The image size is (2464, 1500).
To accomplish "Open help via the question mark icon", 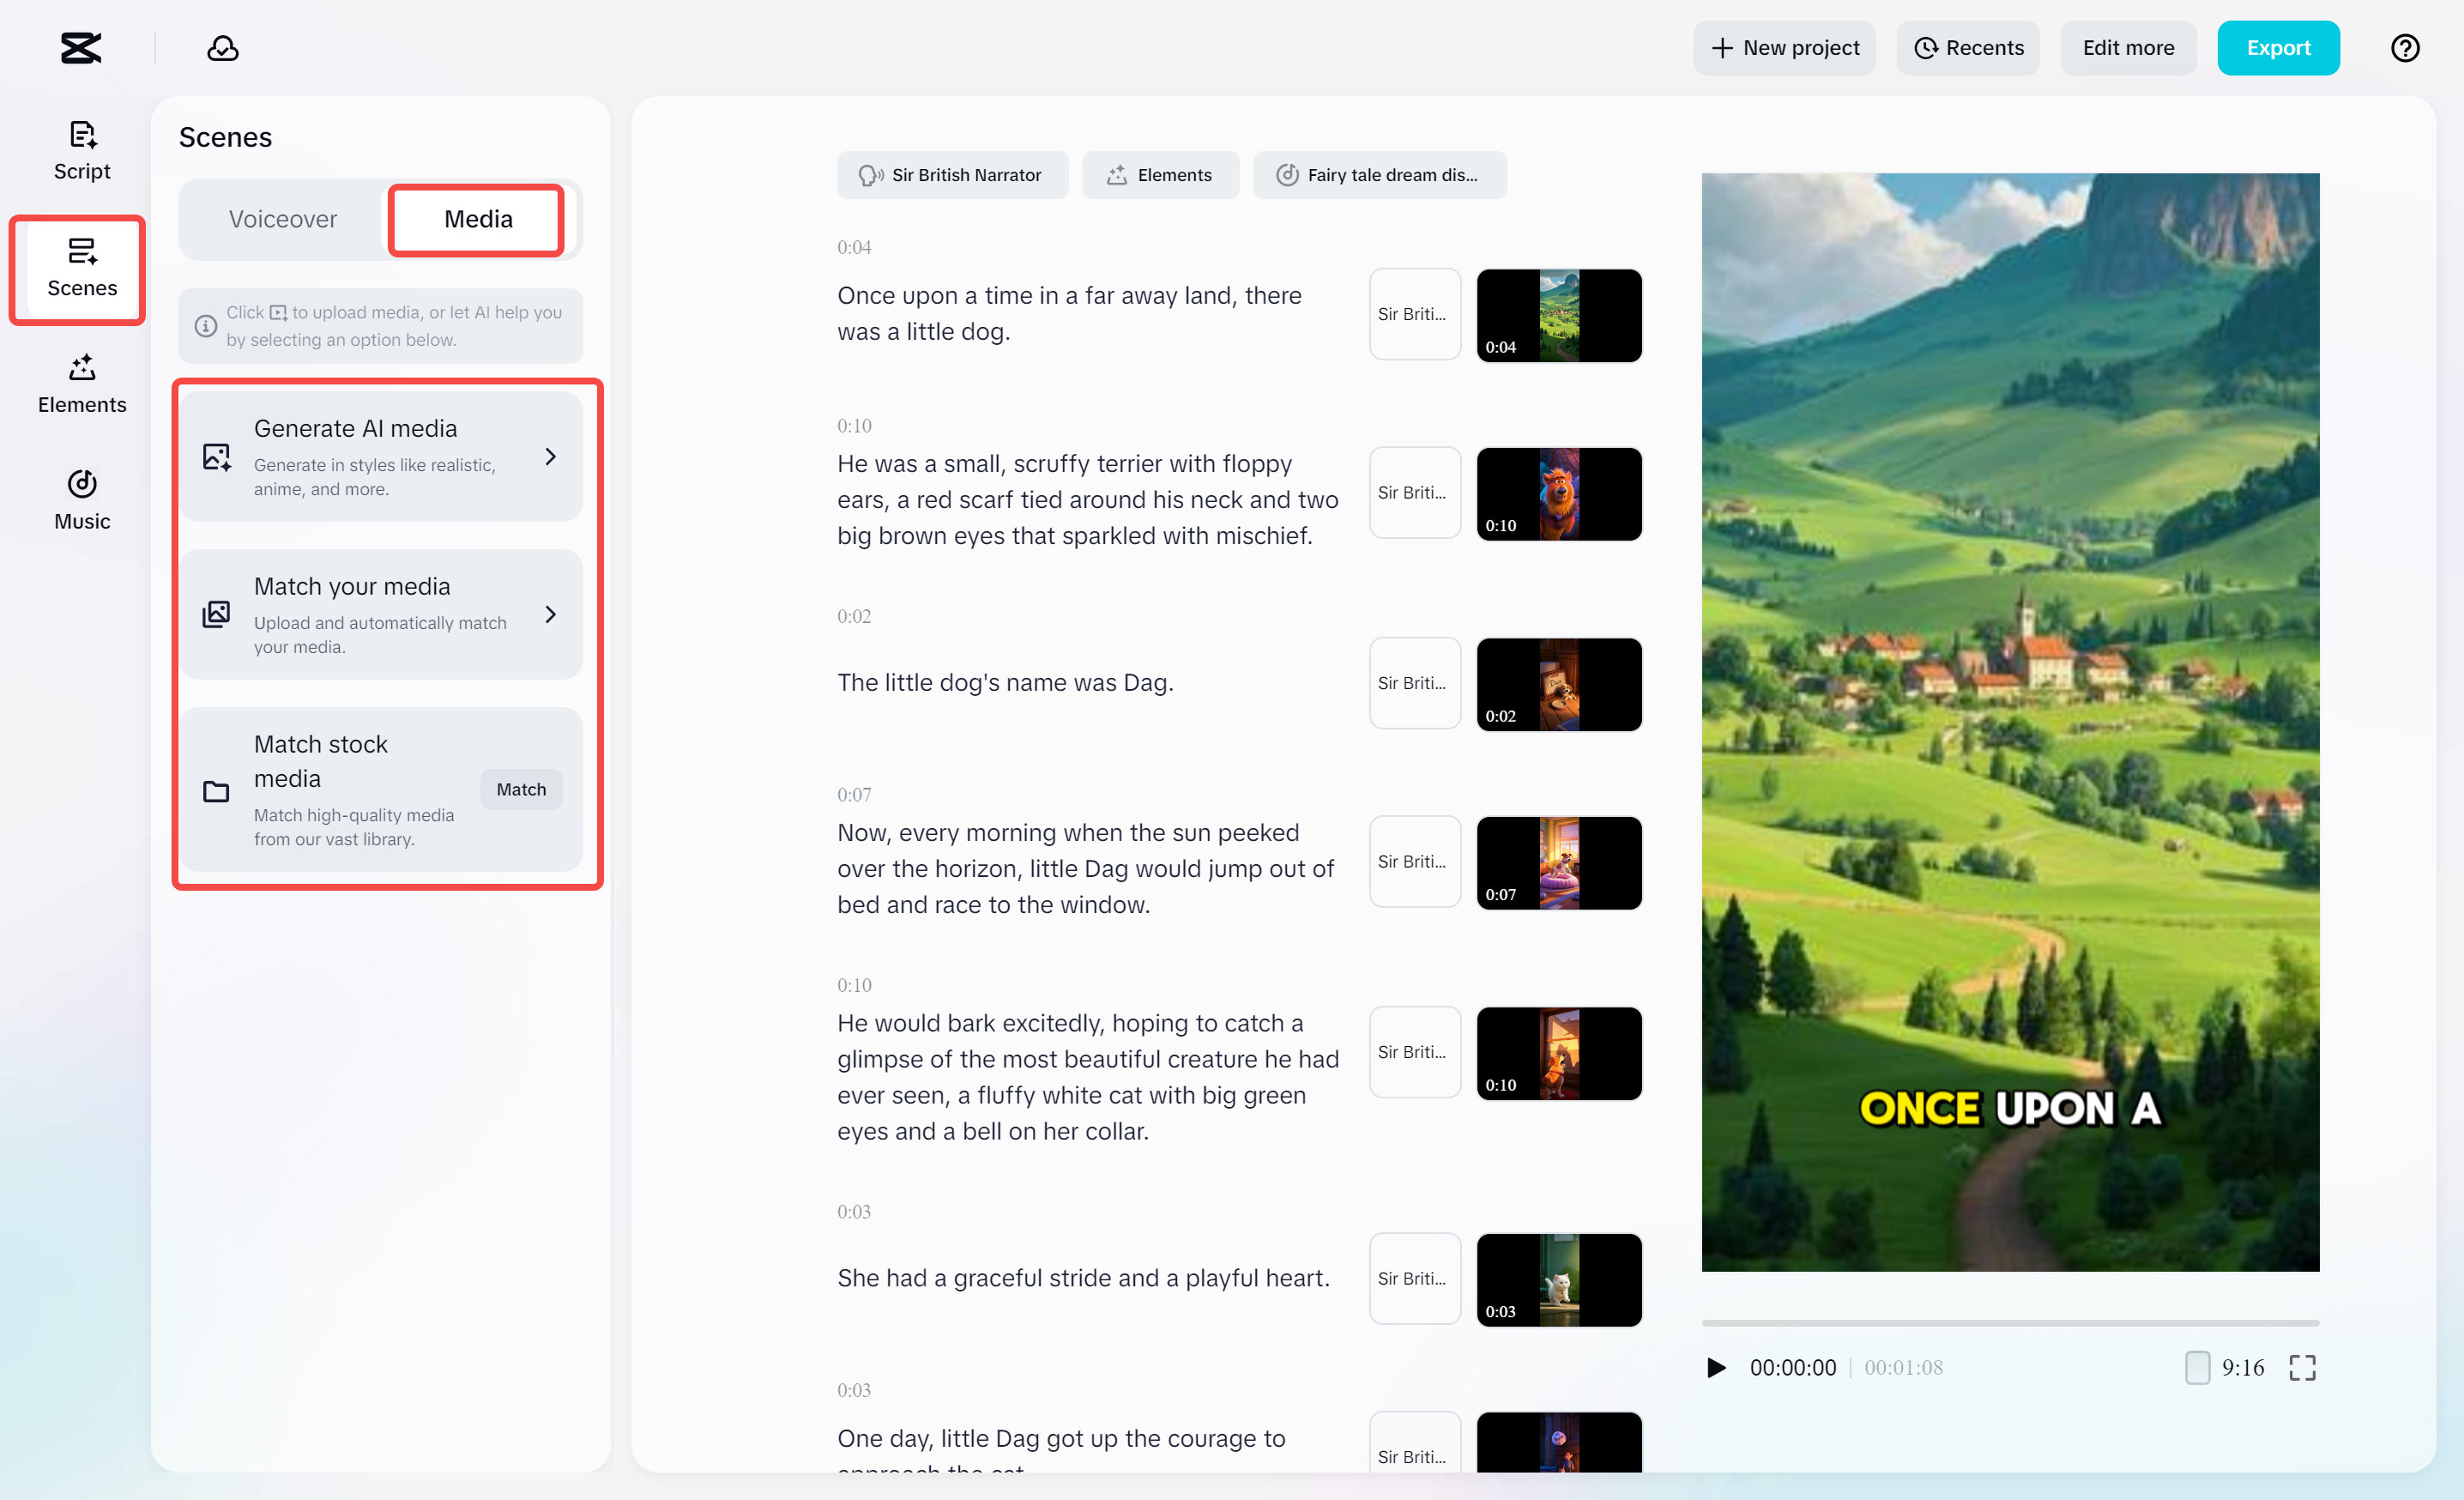I will pos(2405,47).
